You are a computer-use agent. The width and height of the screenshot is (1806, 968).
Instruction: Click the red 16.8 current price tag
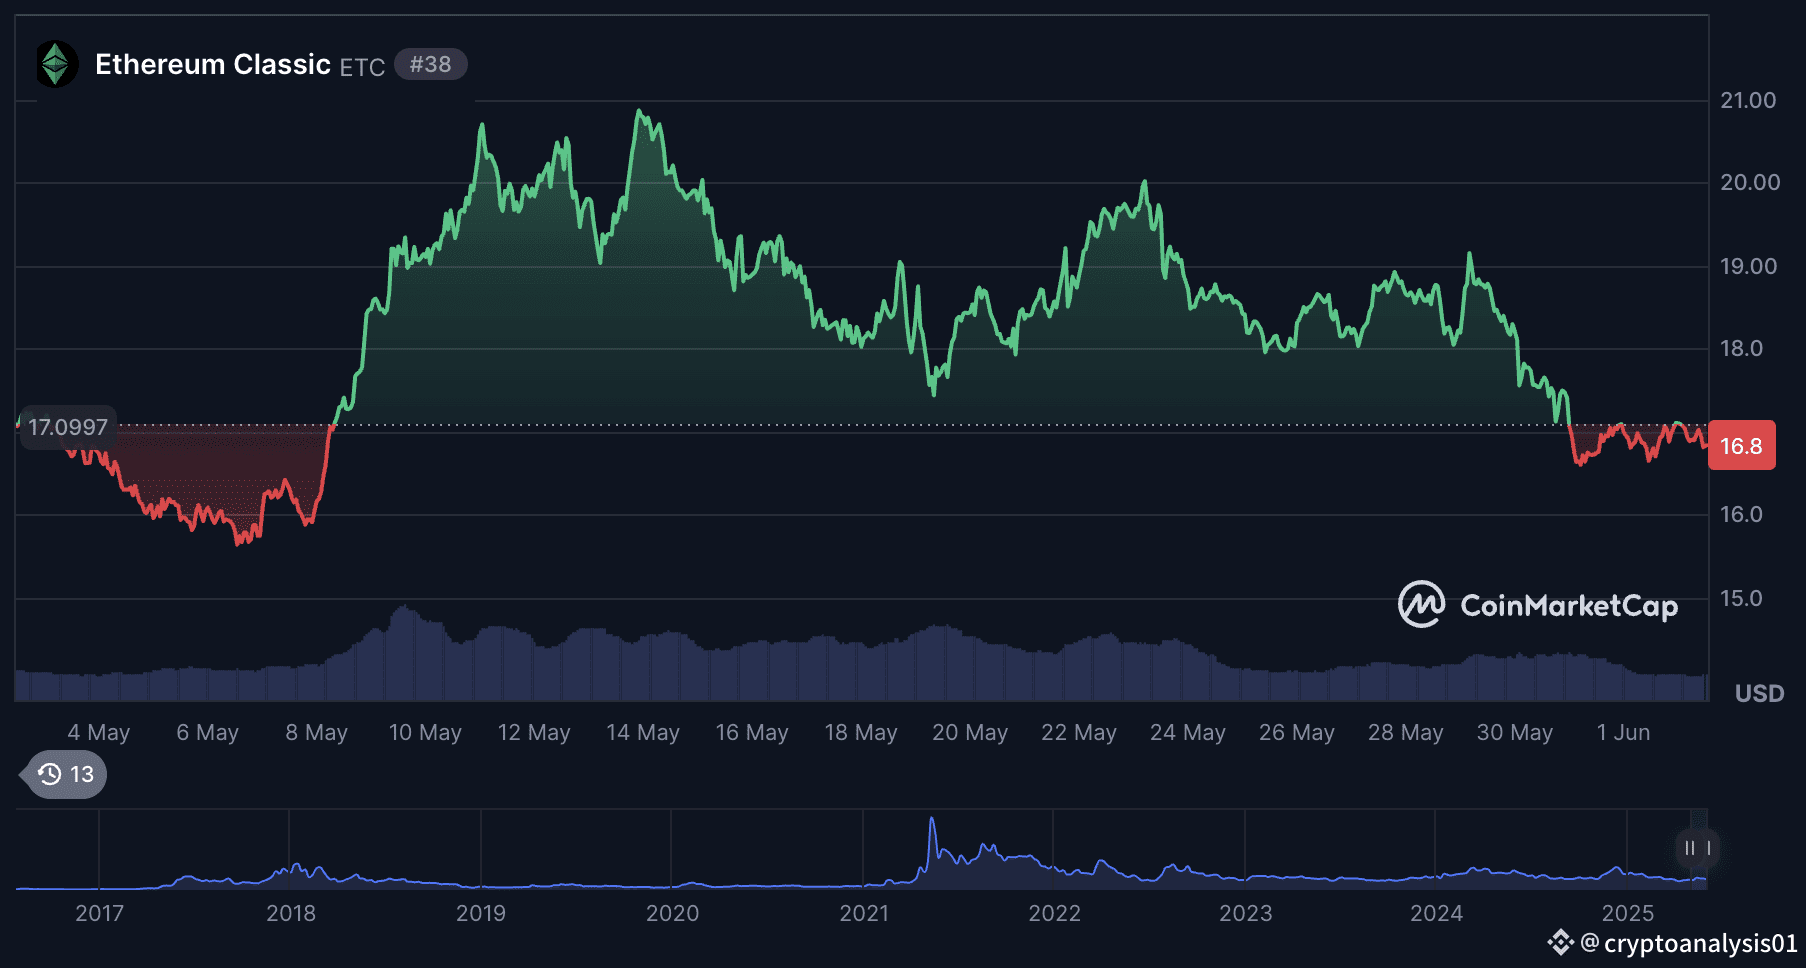[1741, 446]
